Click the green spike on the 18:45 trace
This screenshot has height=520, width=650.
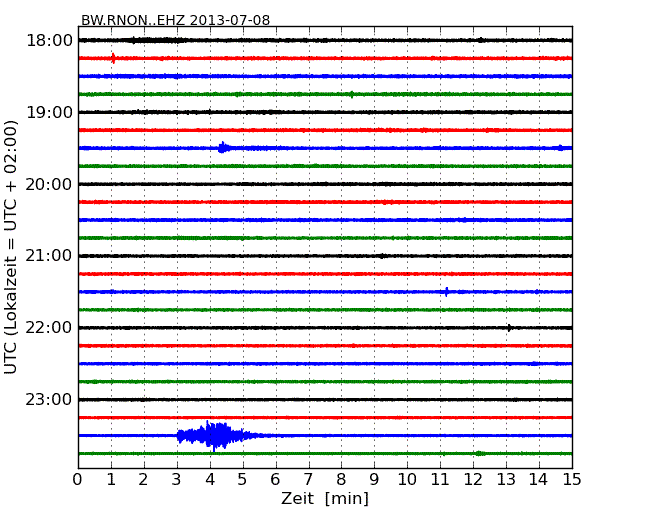click(x=352, y=94)
